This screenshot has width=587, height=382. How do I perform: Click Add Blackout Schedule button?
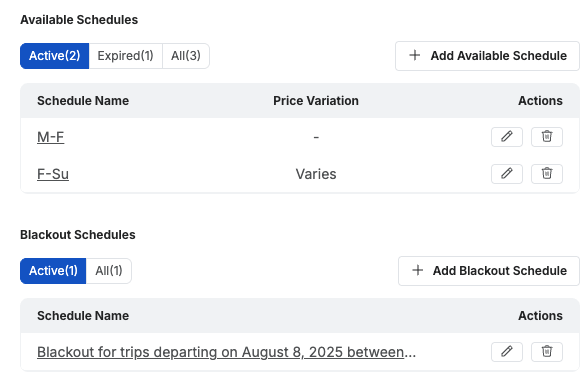coord(489,271)
